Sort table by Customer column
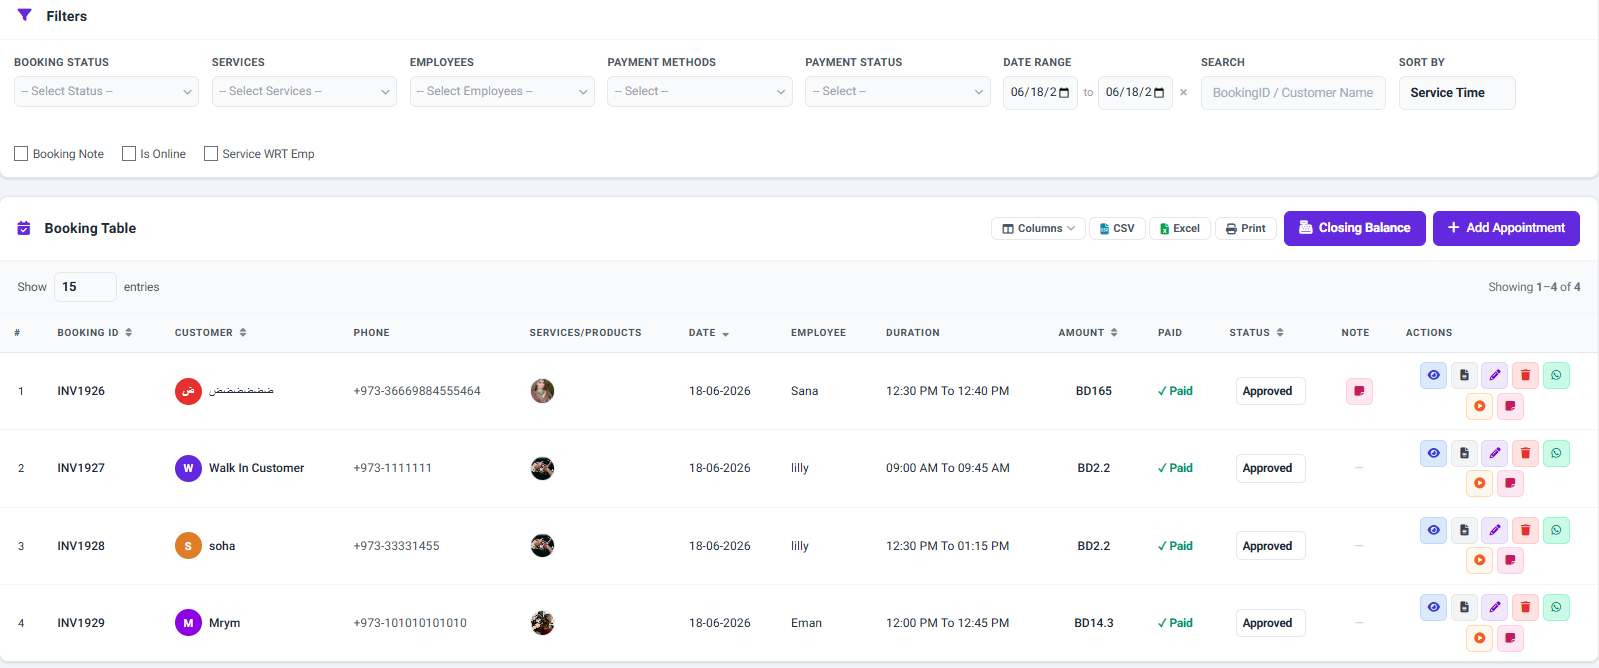Screen dimensions: 1599x668 (210, 333)
